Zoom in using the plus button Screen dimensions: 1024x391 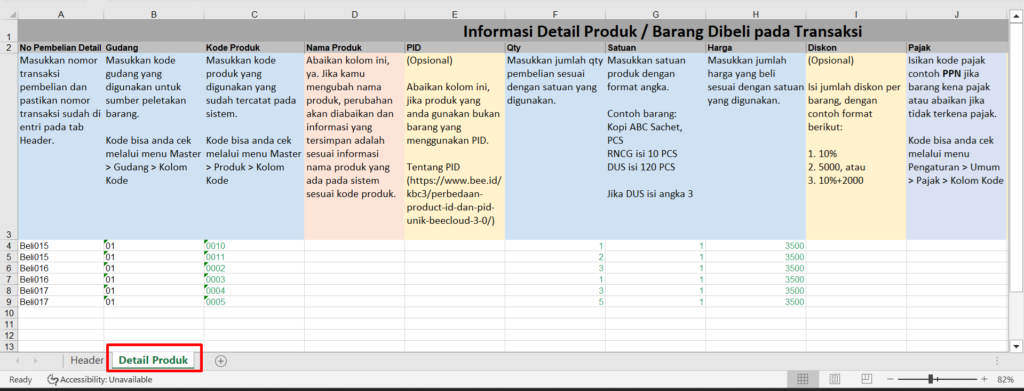point(984,379)
